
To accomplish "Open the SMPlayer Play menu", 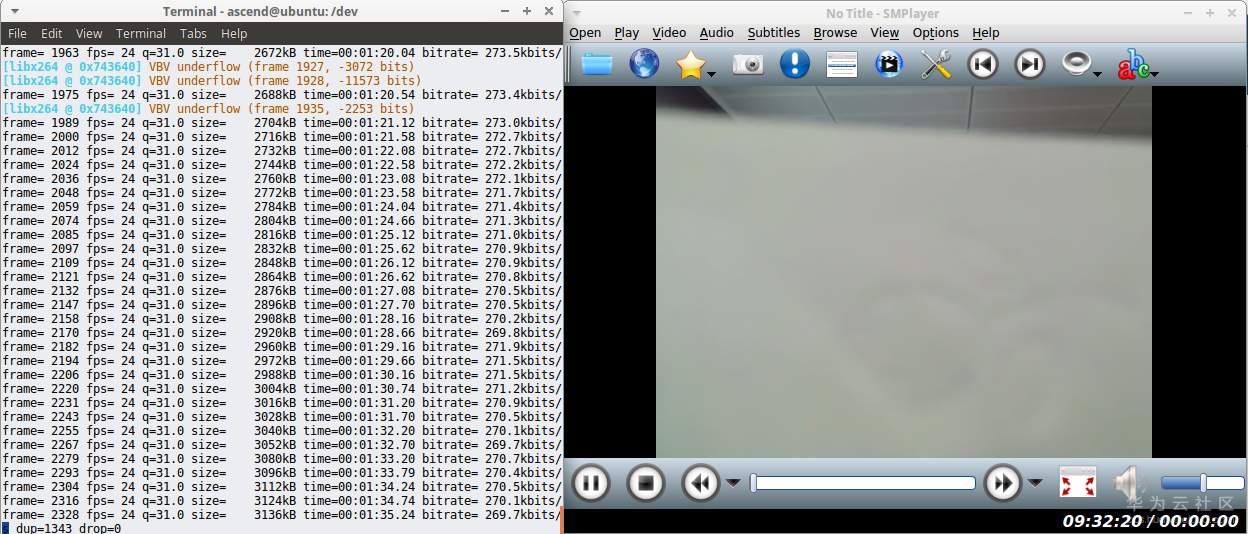I will click(627, 33).
